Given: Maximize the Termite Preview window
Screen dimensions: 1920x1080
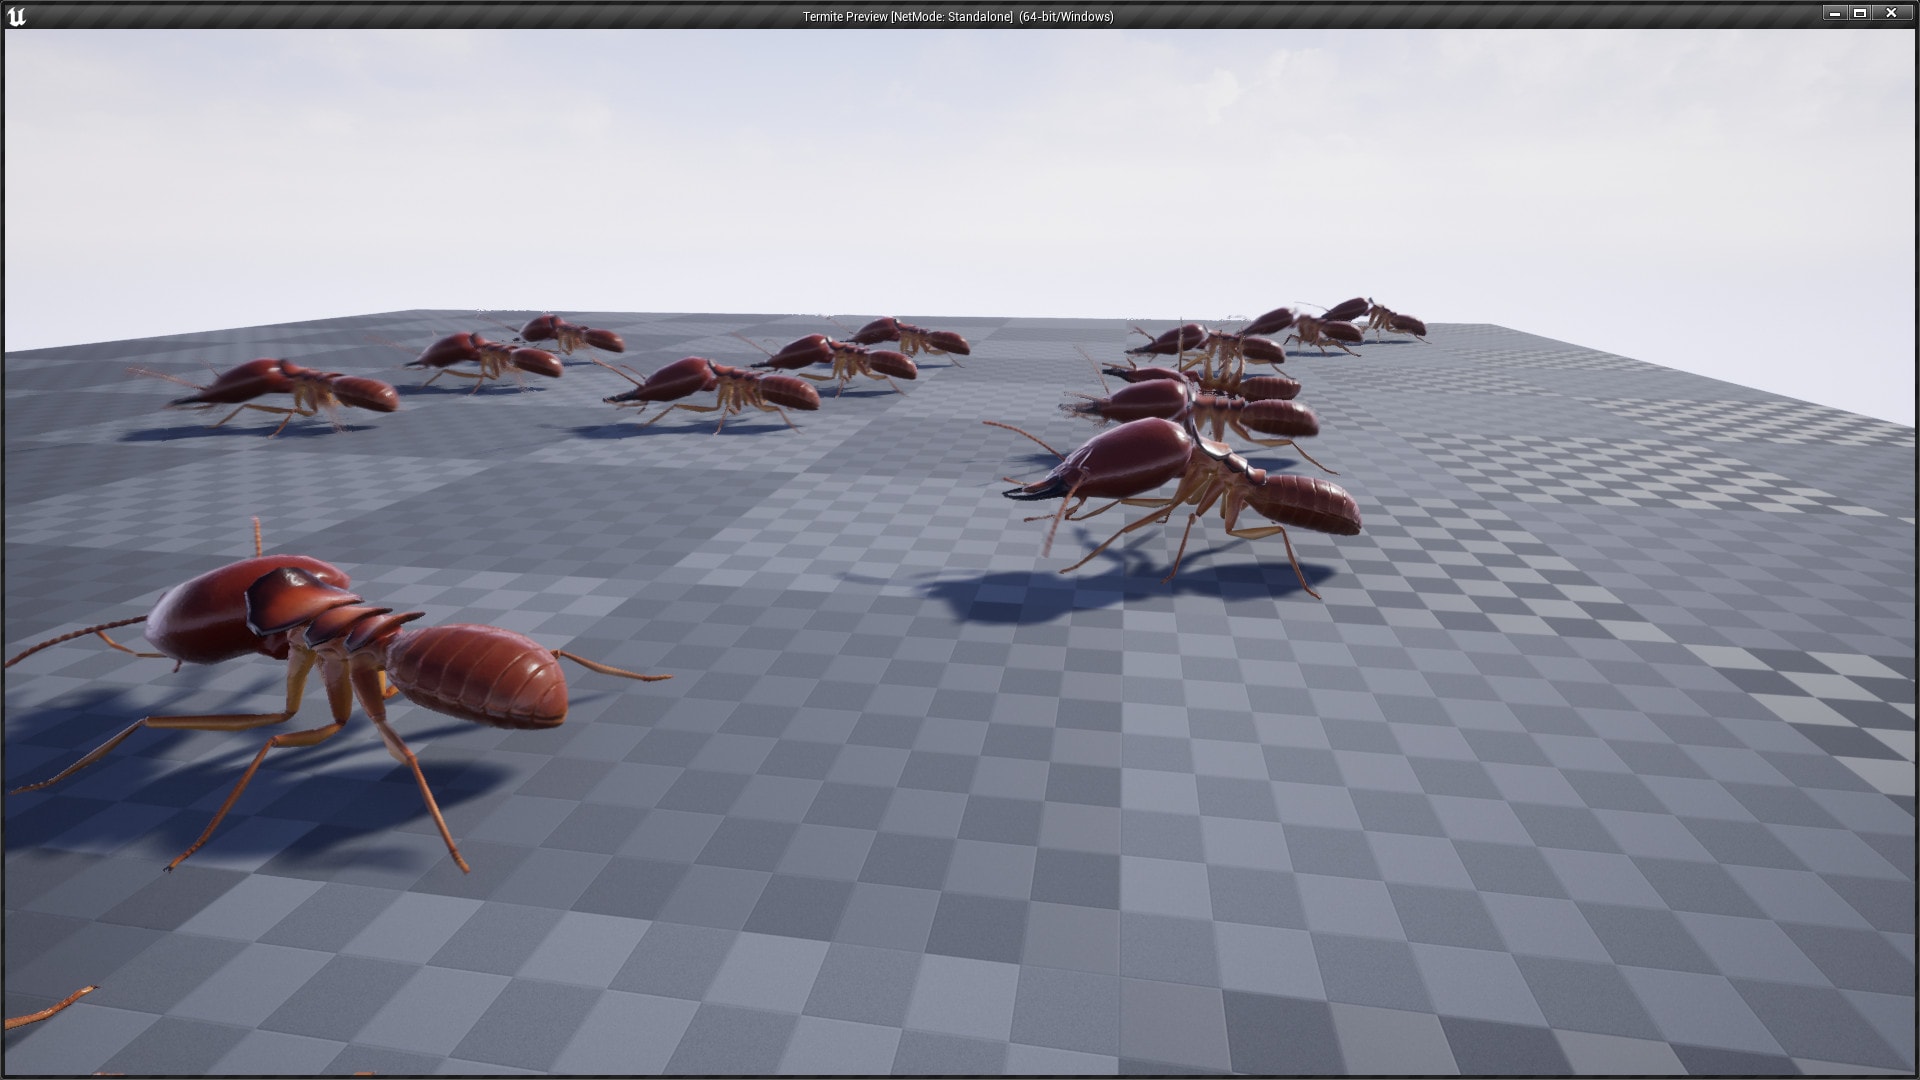Looking at the screenshot, I should click(x=1862, y=14).
